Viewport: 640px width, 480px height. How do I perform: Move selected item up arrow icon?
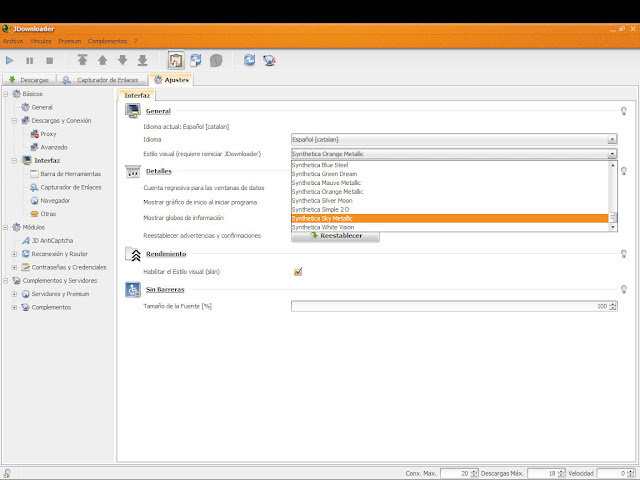tap(102, 60)
